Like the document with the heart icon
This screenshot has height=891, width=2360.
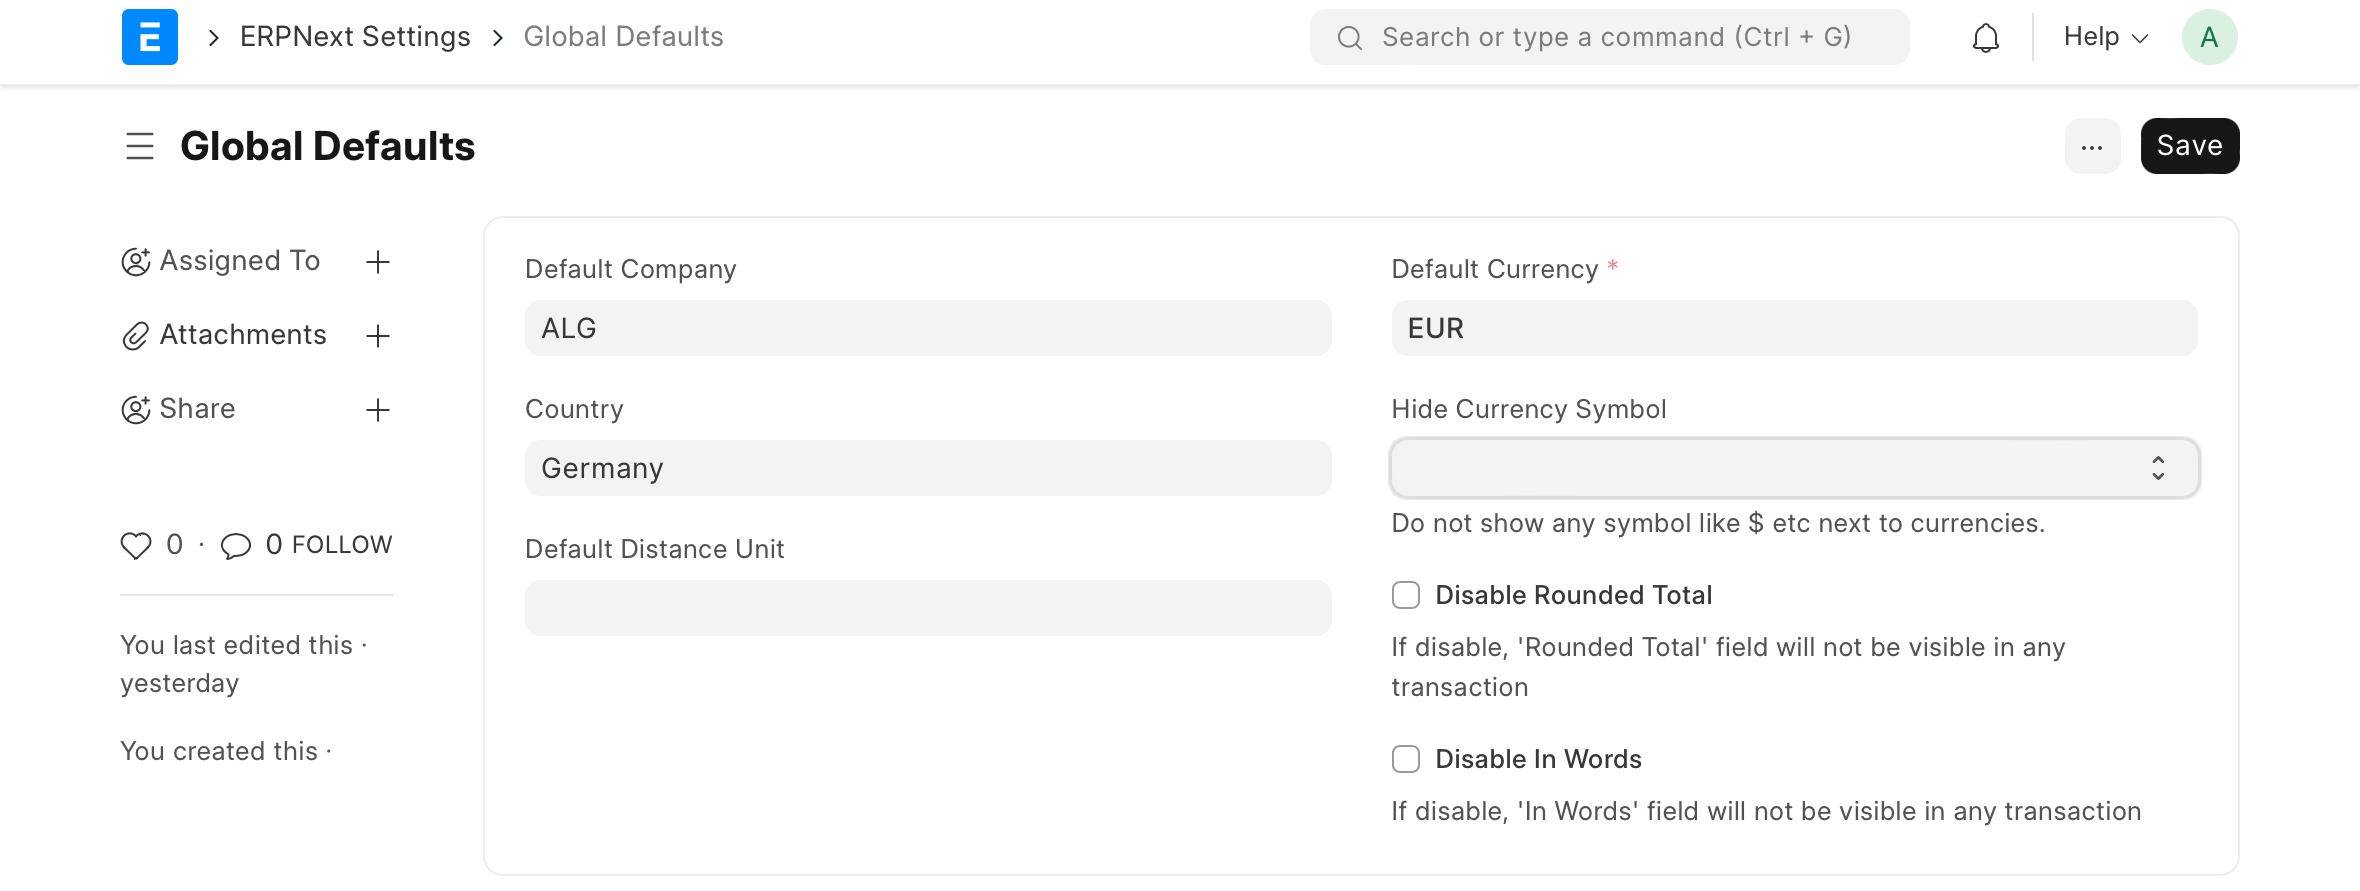click(136, 545)
